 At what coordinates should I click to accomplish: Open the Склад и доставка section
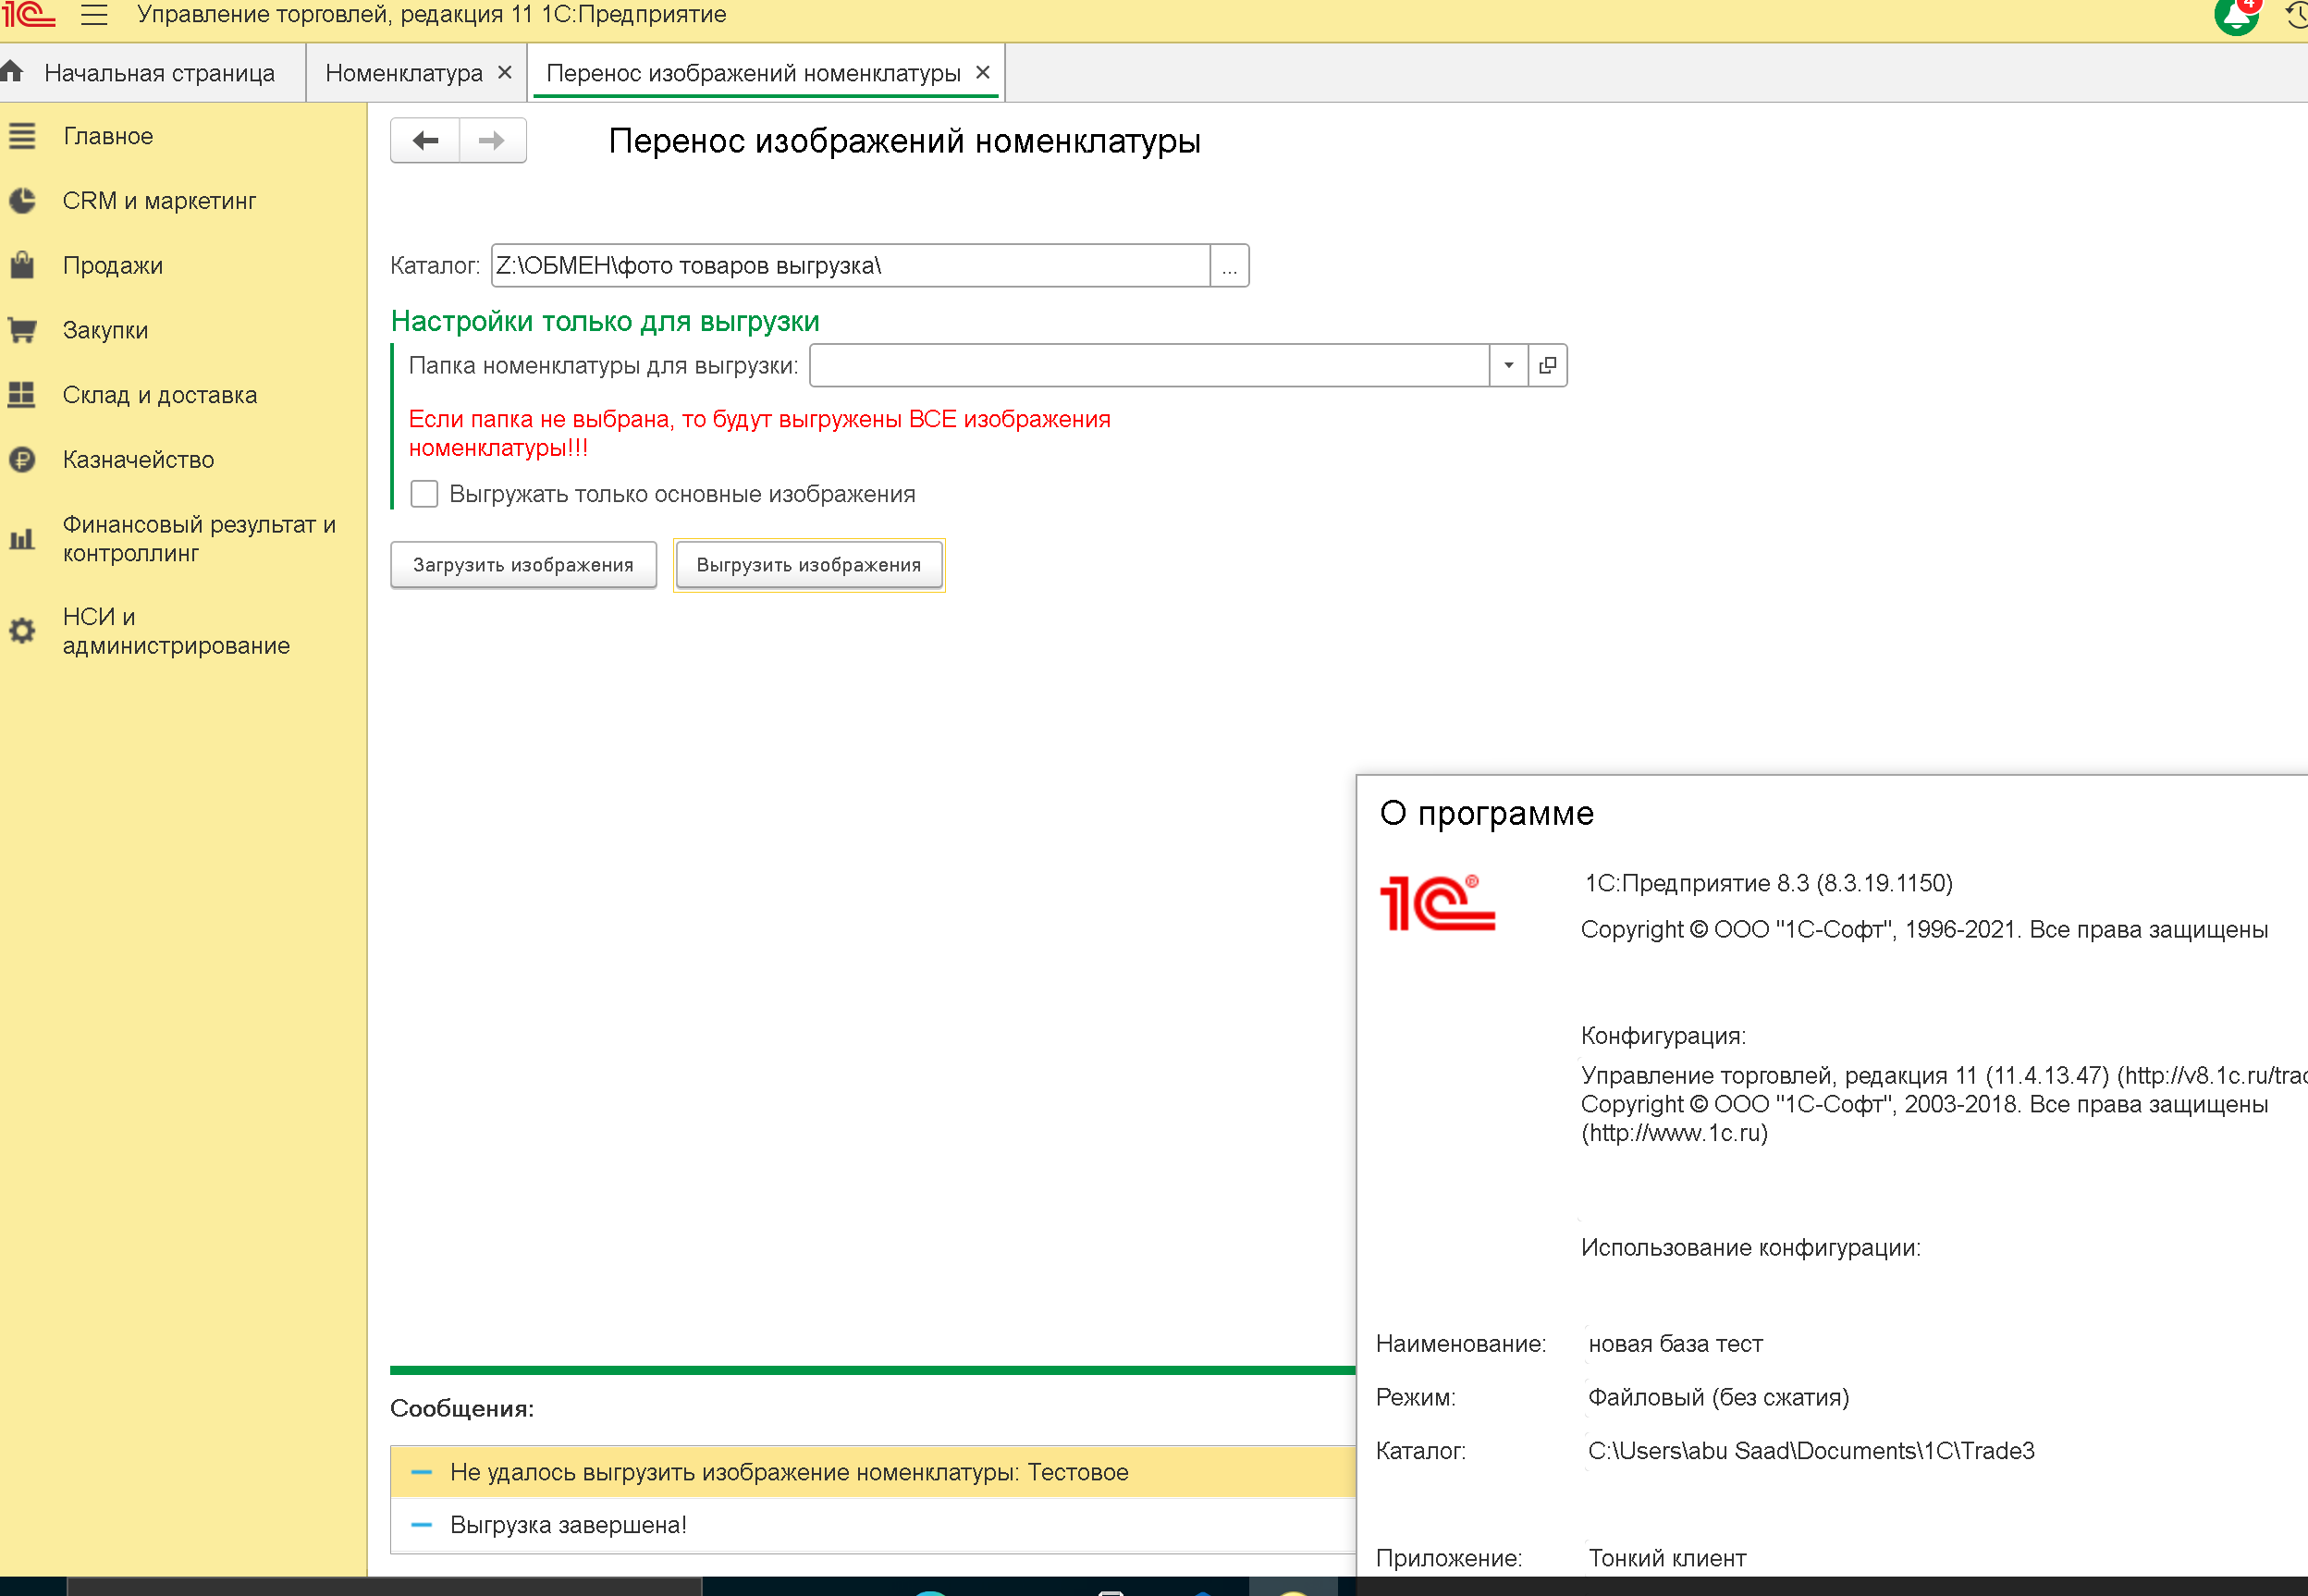click(x=159, y=395)
